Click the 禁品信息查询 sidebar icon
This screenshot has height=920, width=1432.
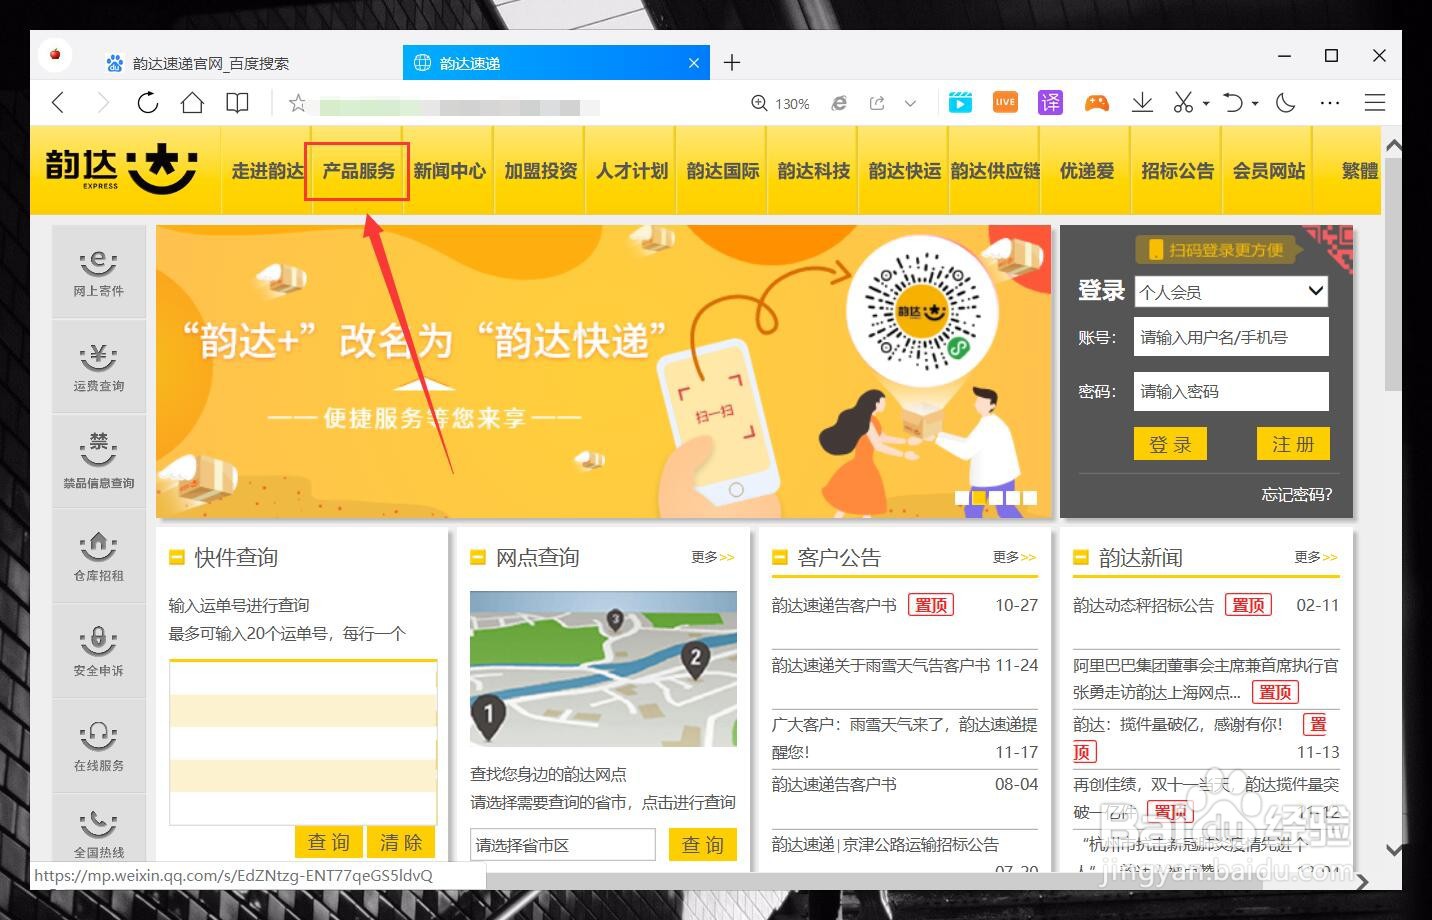98,462
